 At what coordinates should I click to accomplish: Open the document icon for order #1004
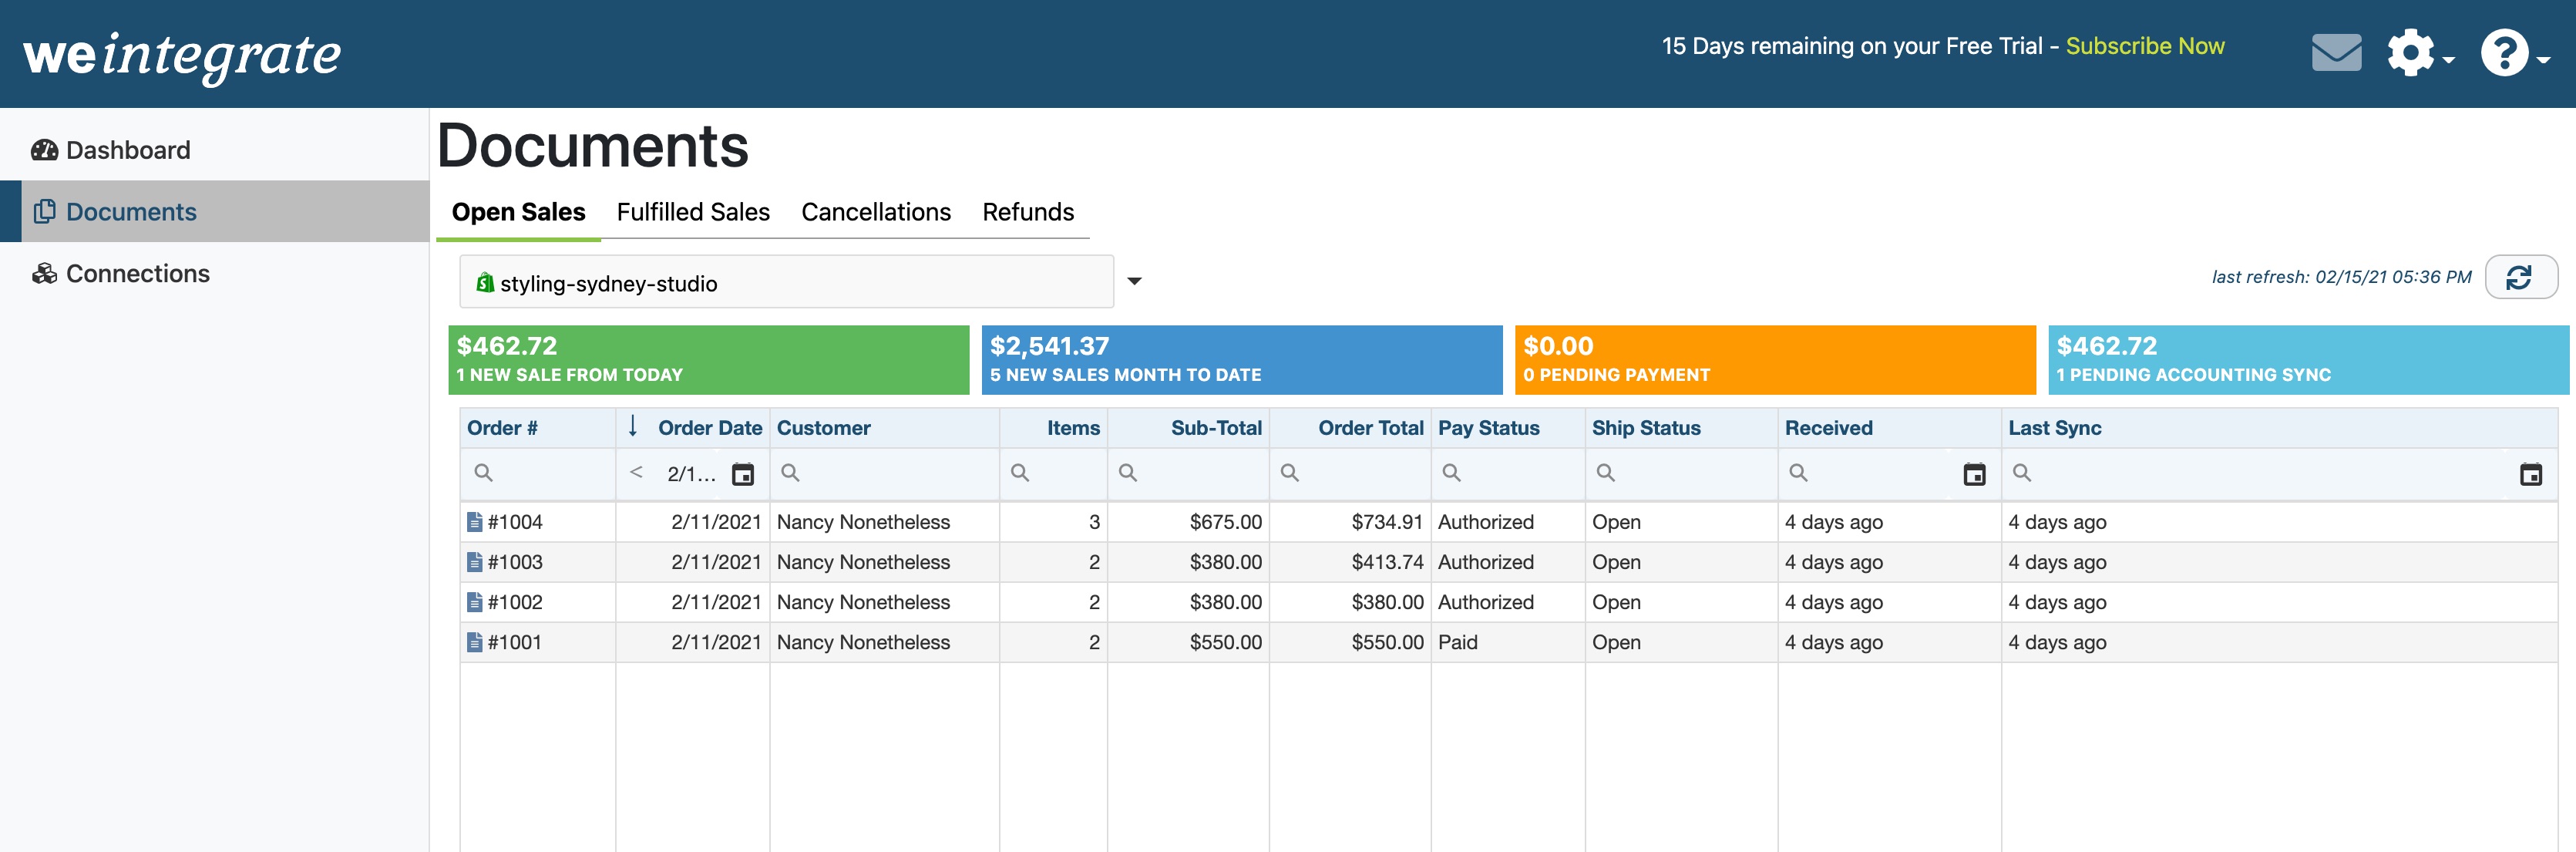click(476, 521)
